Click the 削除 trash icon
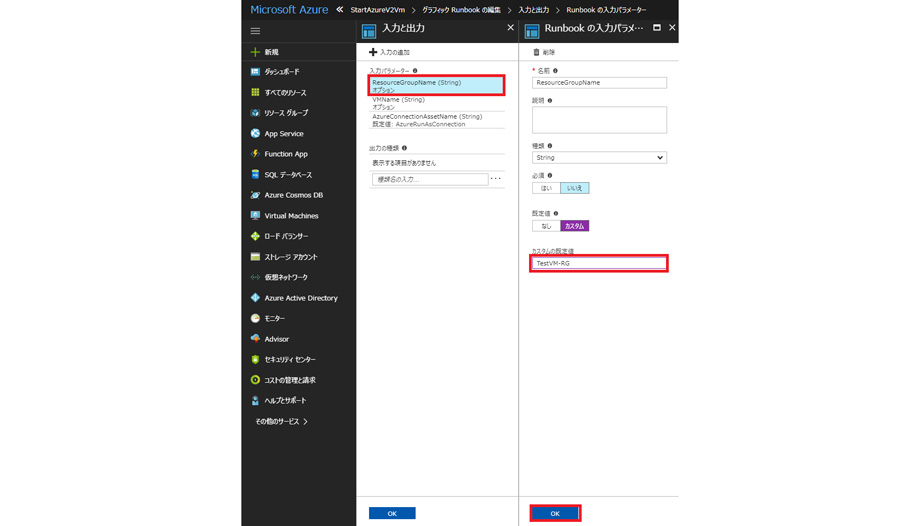 coord(537,52)
